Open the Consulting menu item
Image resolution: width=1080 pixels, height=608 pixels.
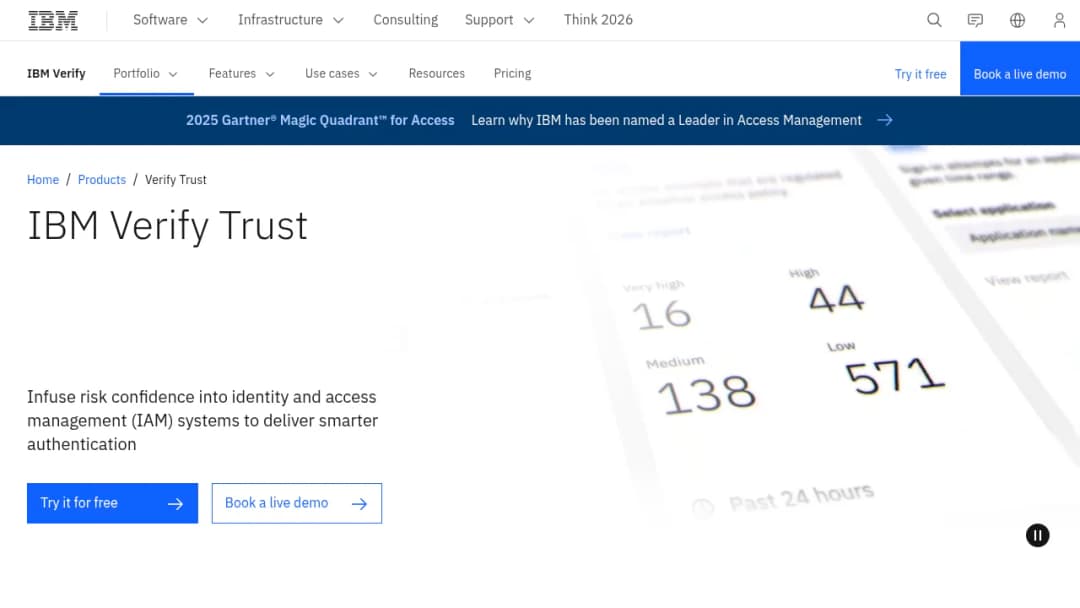(406, 20)
